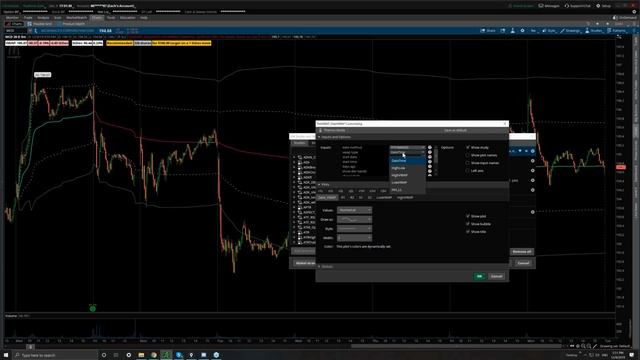Select HighLow option in dropdown list
640x360 pixels.
pos(407,168)
